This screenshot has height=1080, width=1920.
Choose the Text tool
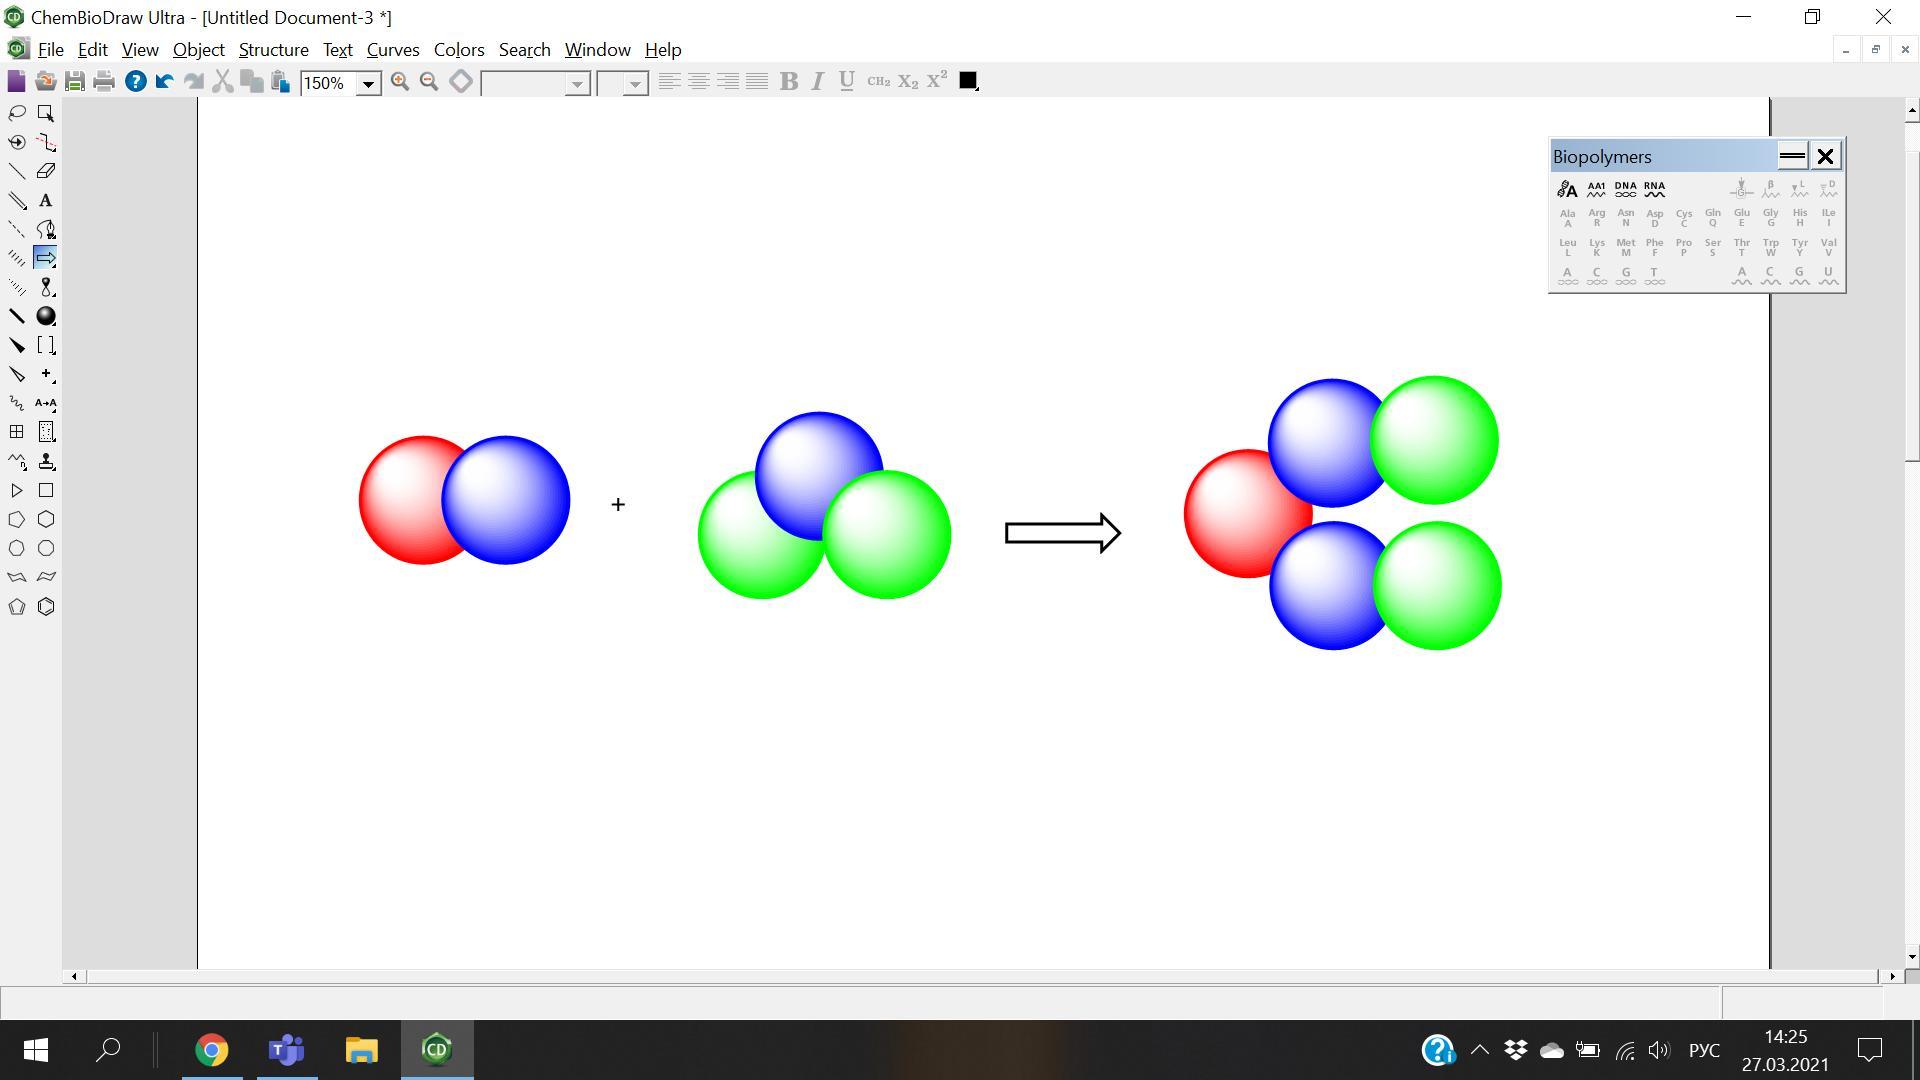point(46,200)
